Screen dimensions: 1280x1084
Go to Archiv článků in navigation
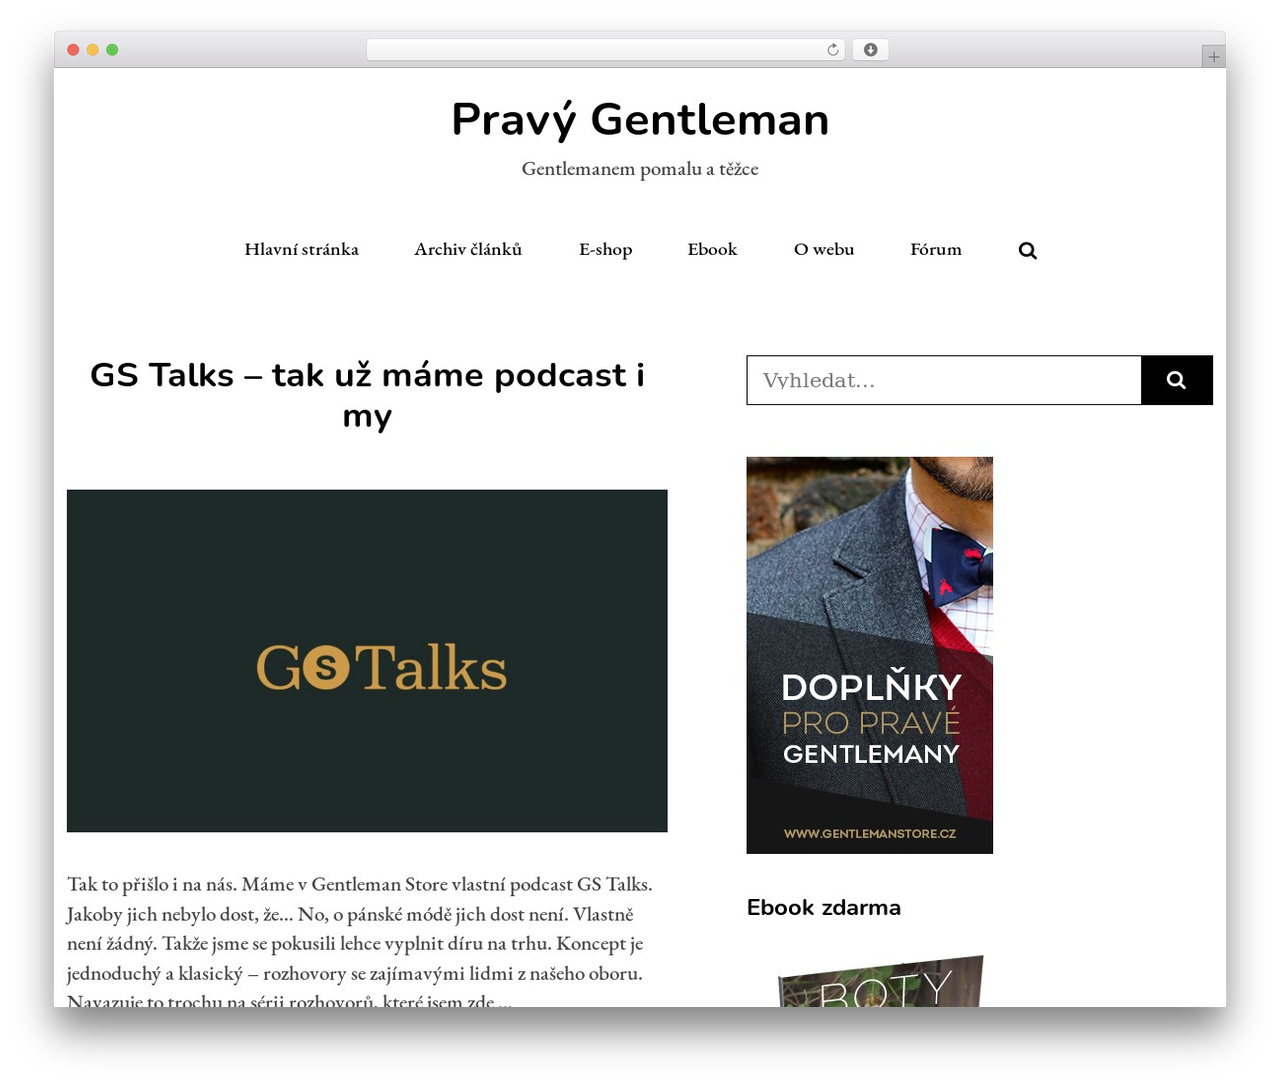(x=468, y=250)
